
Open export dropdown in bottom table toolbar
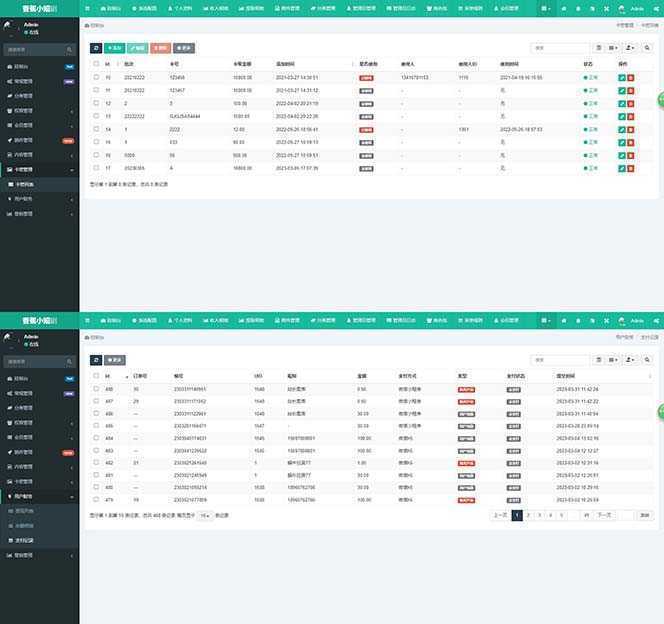630,360
